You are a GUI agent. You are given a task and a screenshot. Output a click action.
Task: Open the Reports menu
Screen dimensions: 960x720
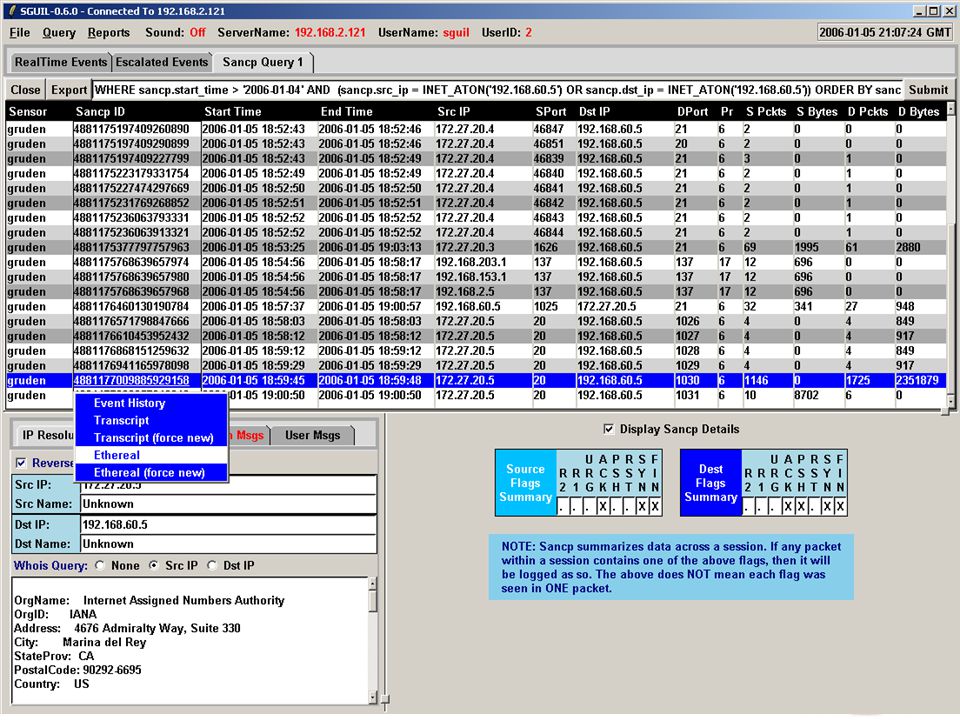(x=108, y=33)
